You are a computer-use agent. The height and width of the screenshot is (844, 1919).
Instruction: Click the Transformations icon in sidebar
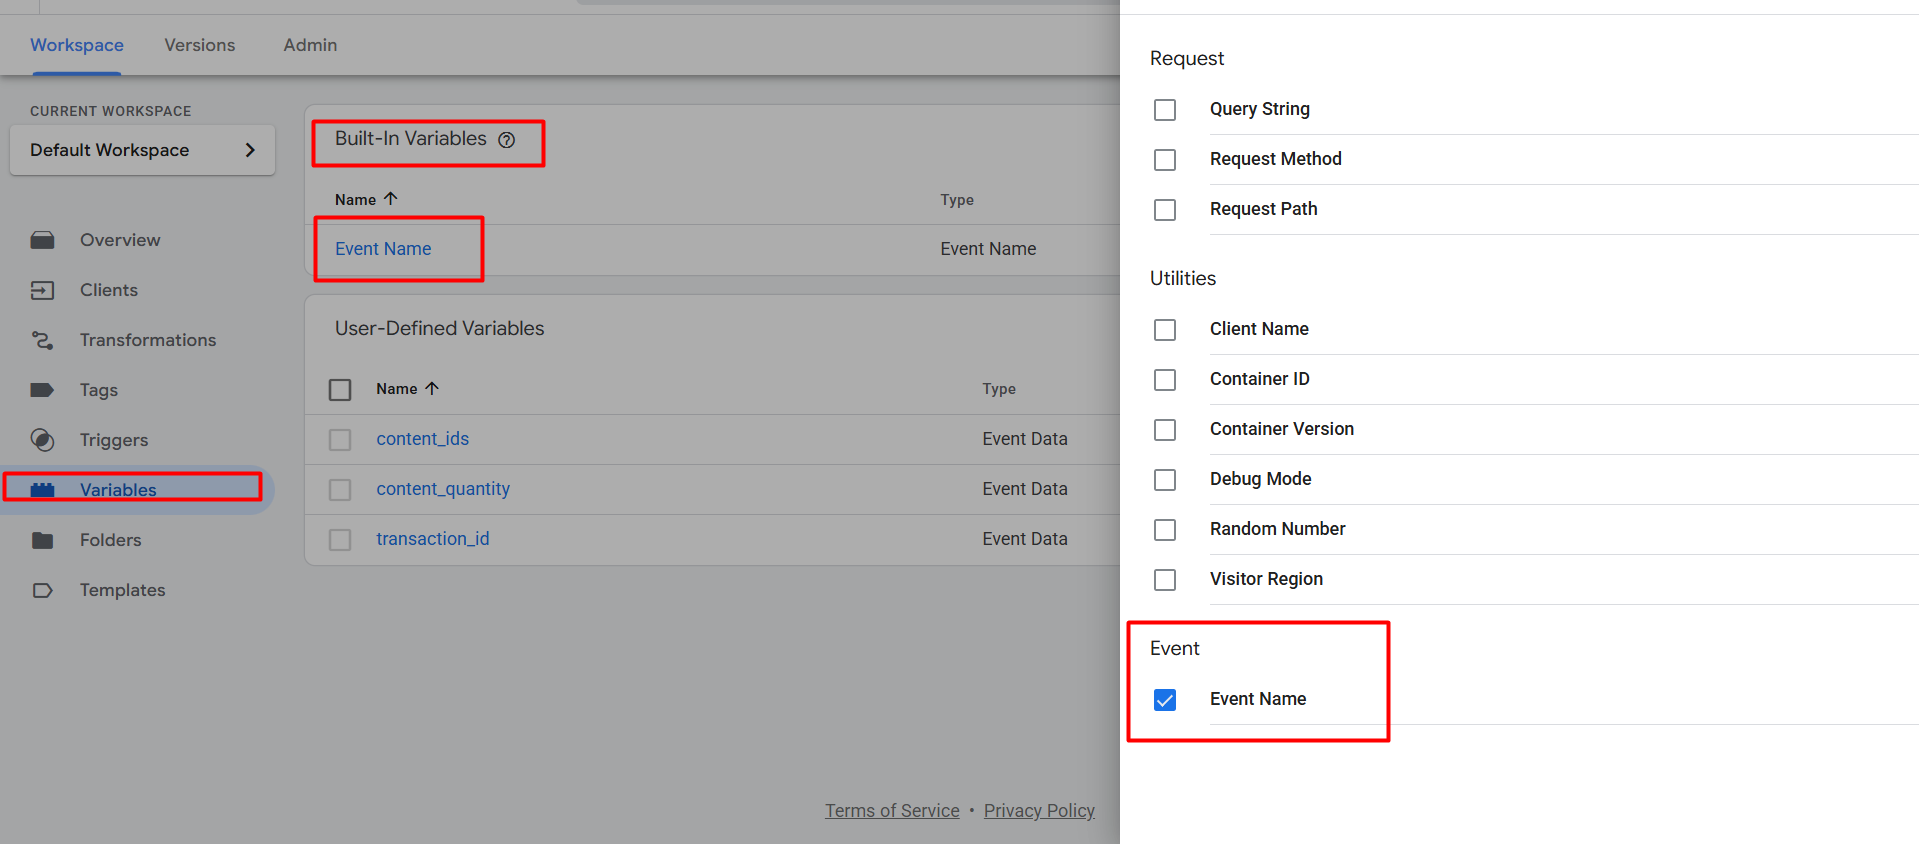coord(42,340)
